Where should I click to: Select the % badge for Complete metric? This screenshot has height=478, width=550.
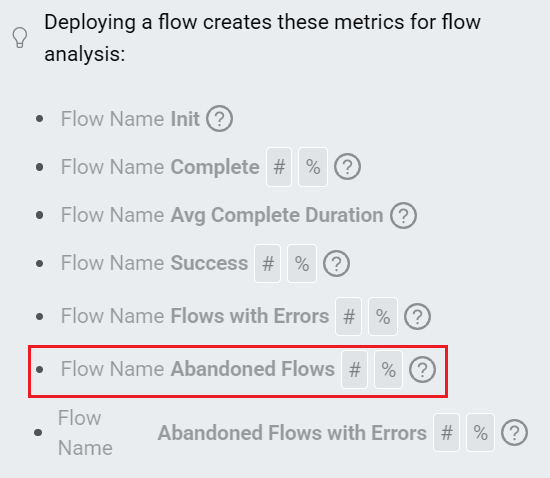313,167
